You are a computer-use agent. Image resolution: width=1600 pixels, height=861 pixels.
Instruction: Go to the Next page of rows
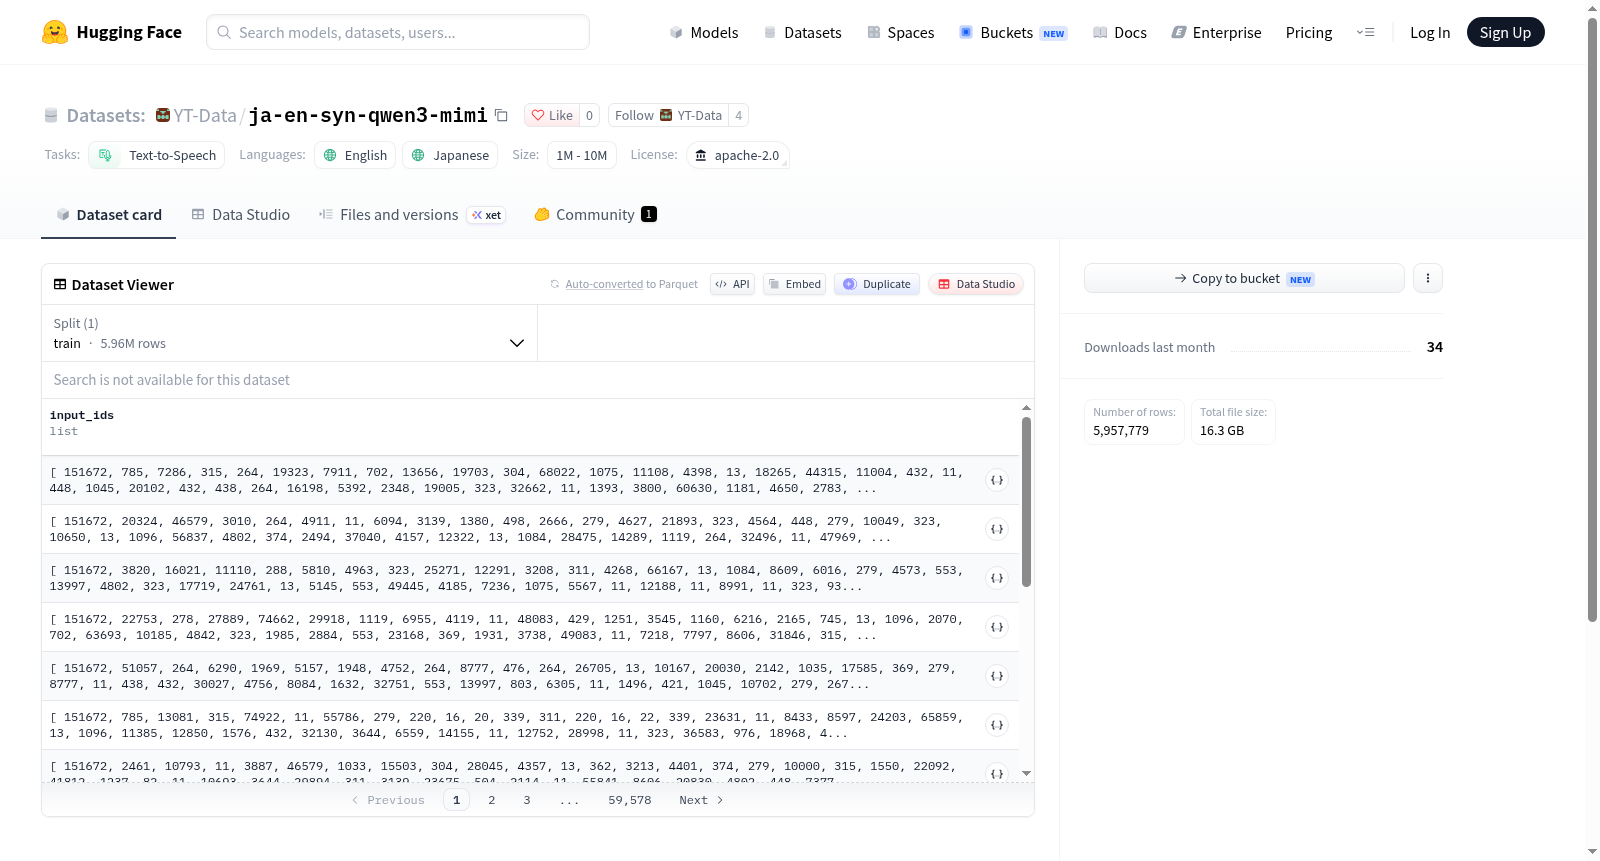(701, 800)
